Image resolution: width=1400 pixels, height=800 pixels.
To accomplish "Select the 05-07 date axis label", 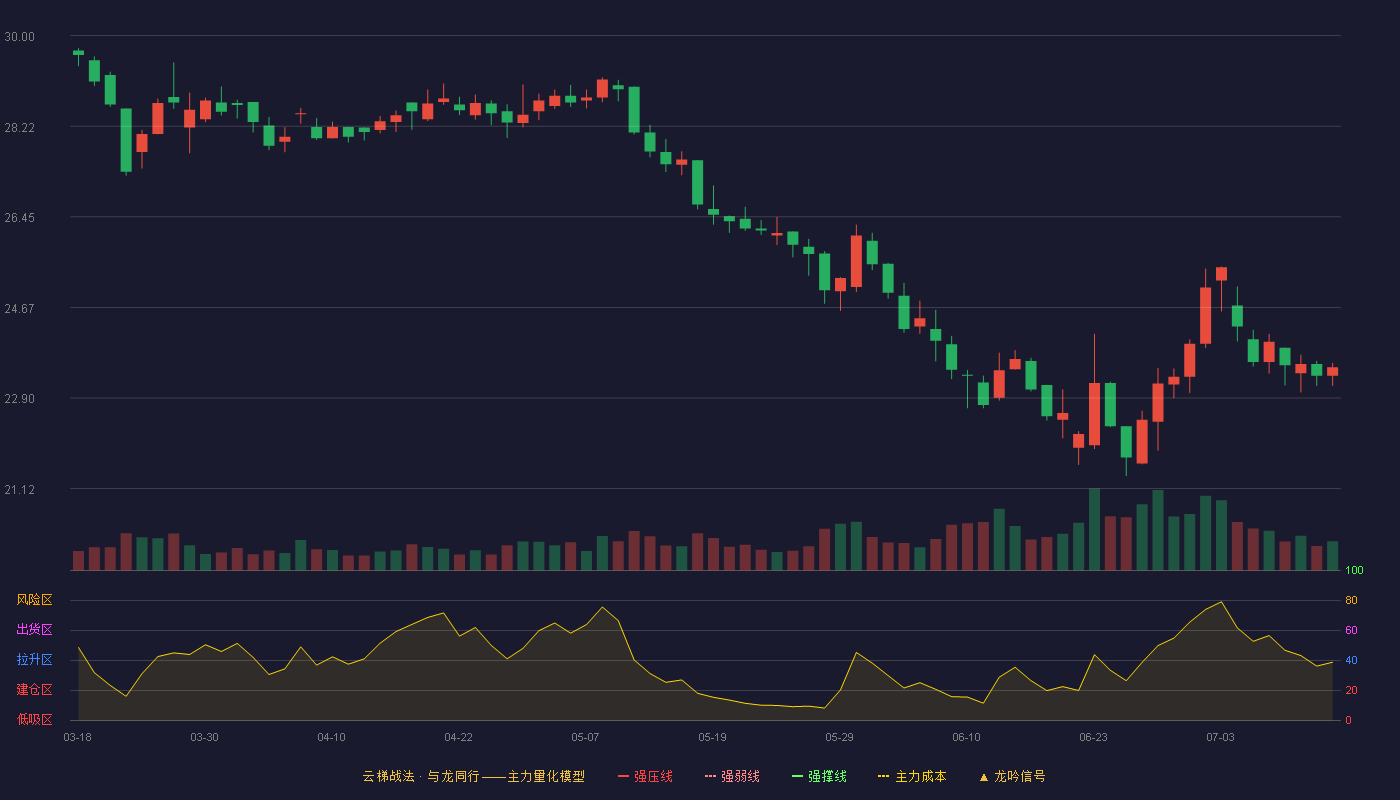I will point(585,737).
